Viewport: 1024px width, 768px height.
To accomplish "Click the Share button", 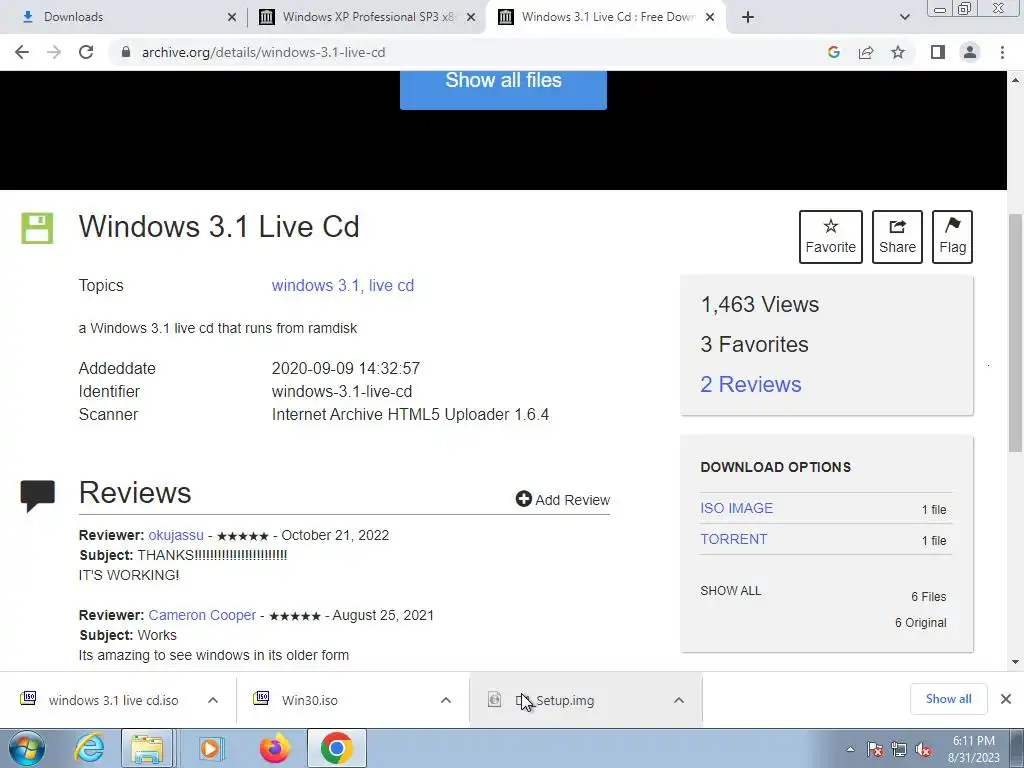I will 897,237.
